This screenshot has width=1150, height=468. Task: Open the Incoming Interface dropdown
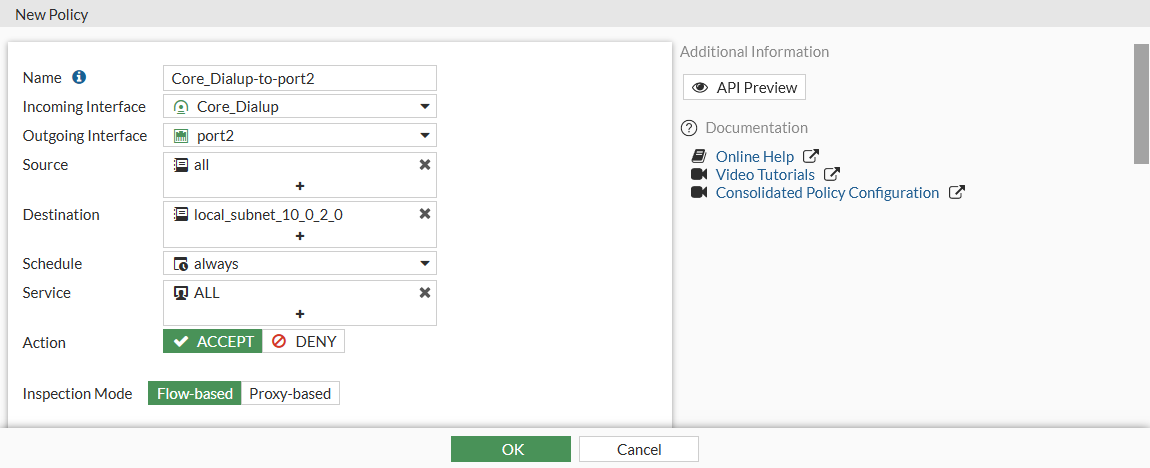pyautogui.click(x=300, y=106)
